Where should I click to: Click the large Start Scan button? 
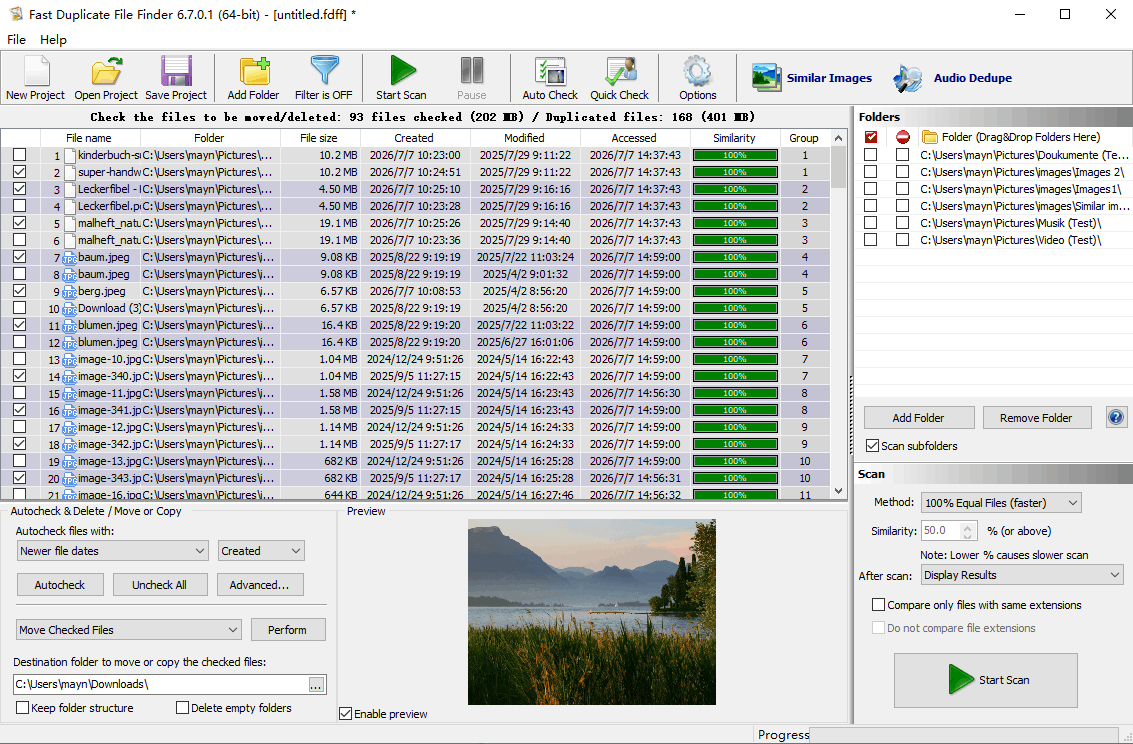(x=986, y=680)
